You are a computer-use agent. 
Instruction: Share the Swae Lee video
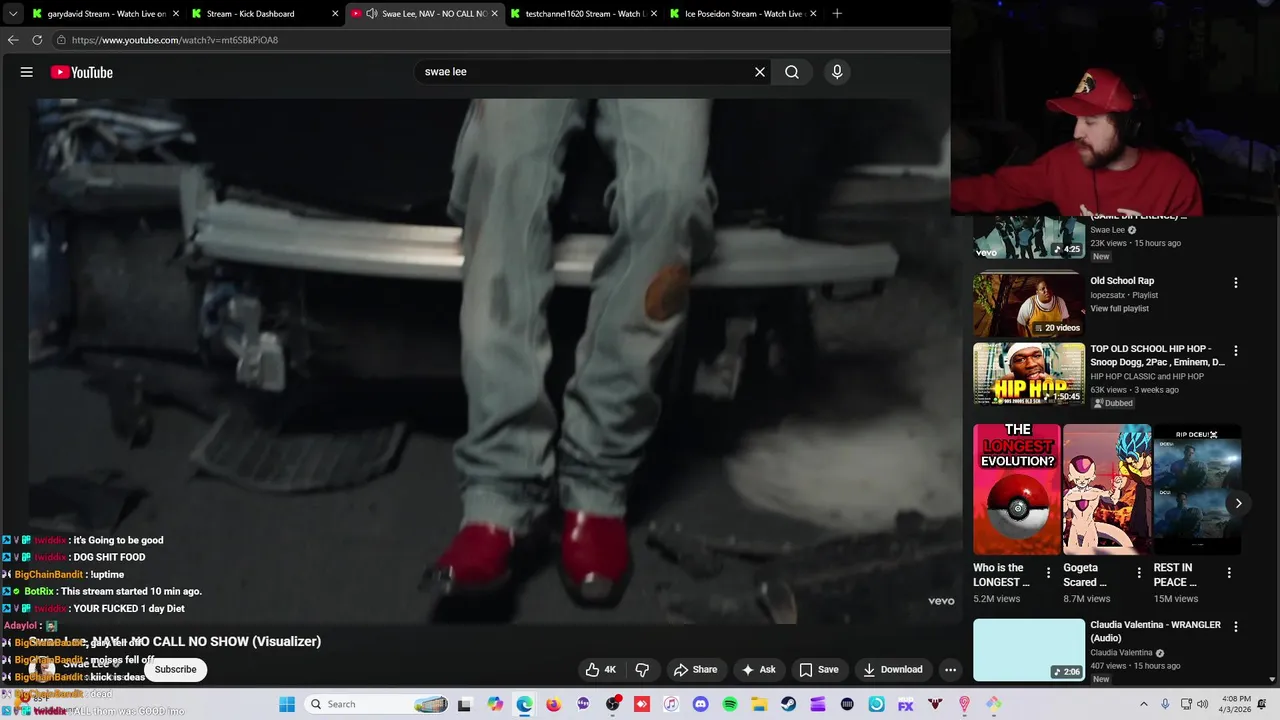[696, 670]
